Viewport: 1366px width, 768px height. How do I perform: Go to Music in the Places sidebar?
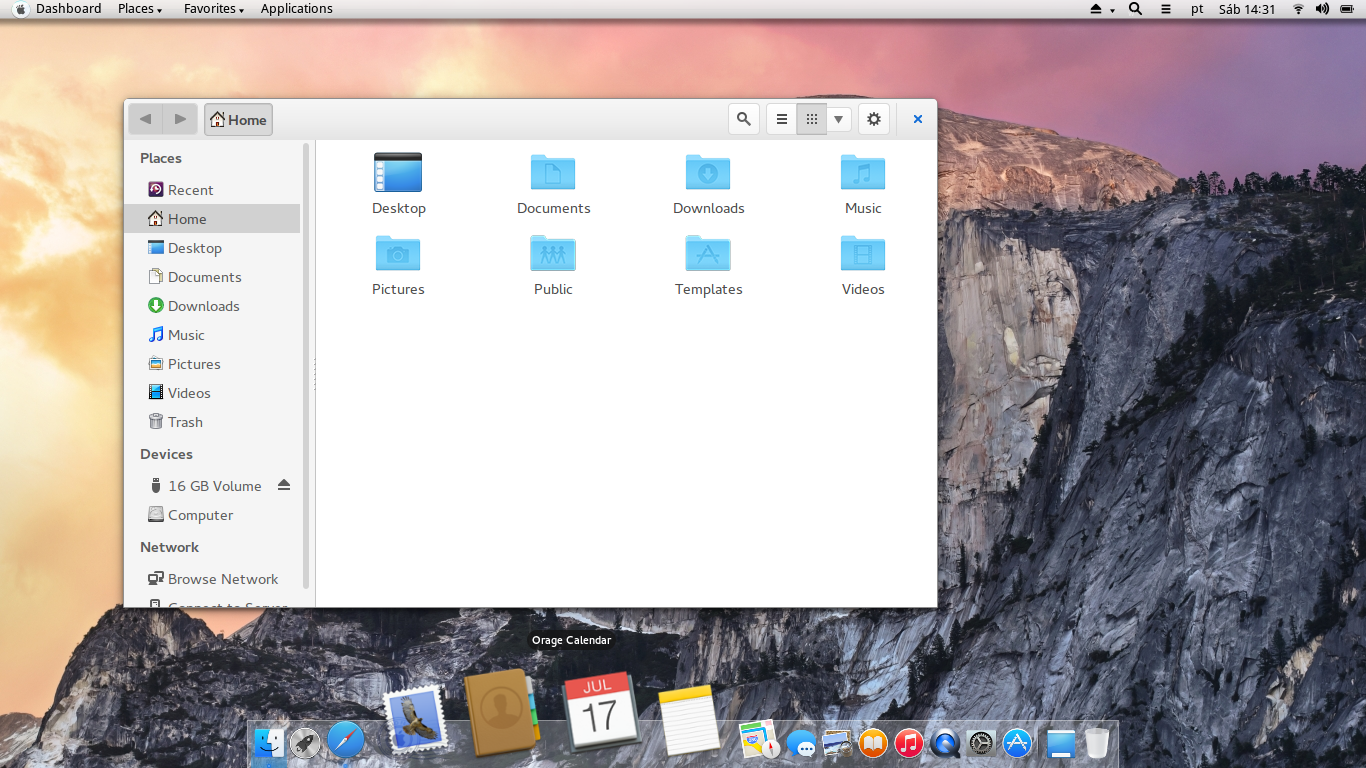coord(212,335)
